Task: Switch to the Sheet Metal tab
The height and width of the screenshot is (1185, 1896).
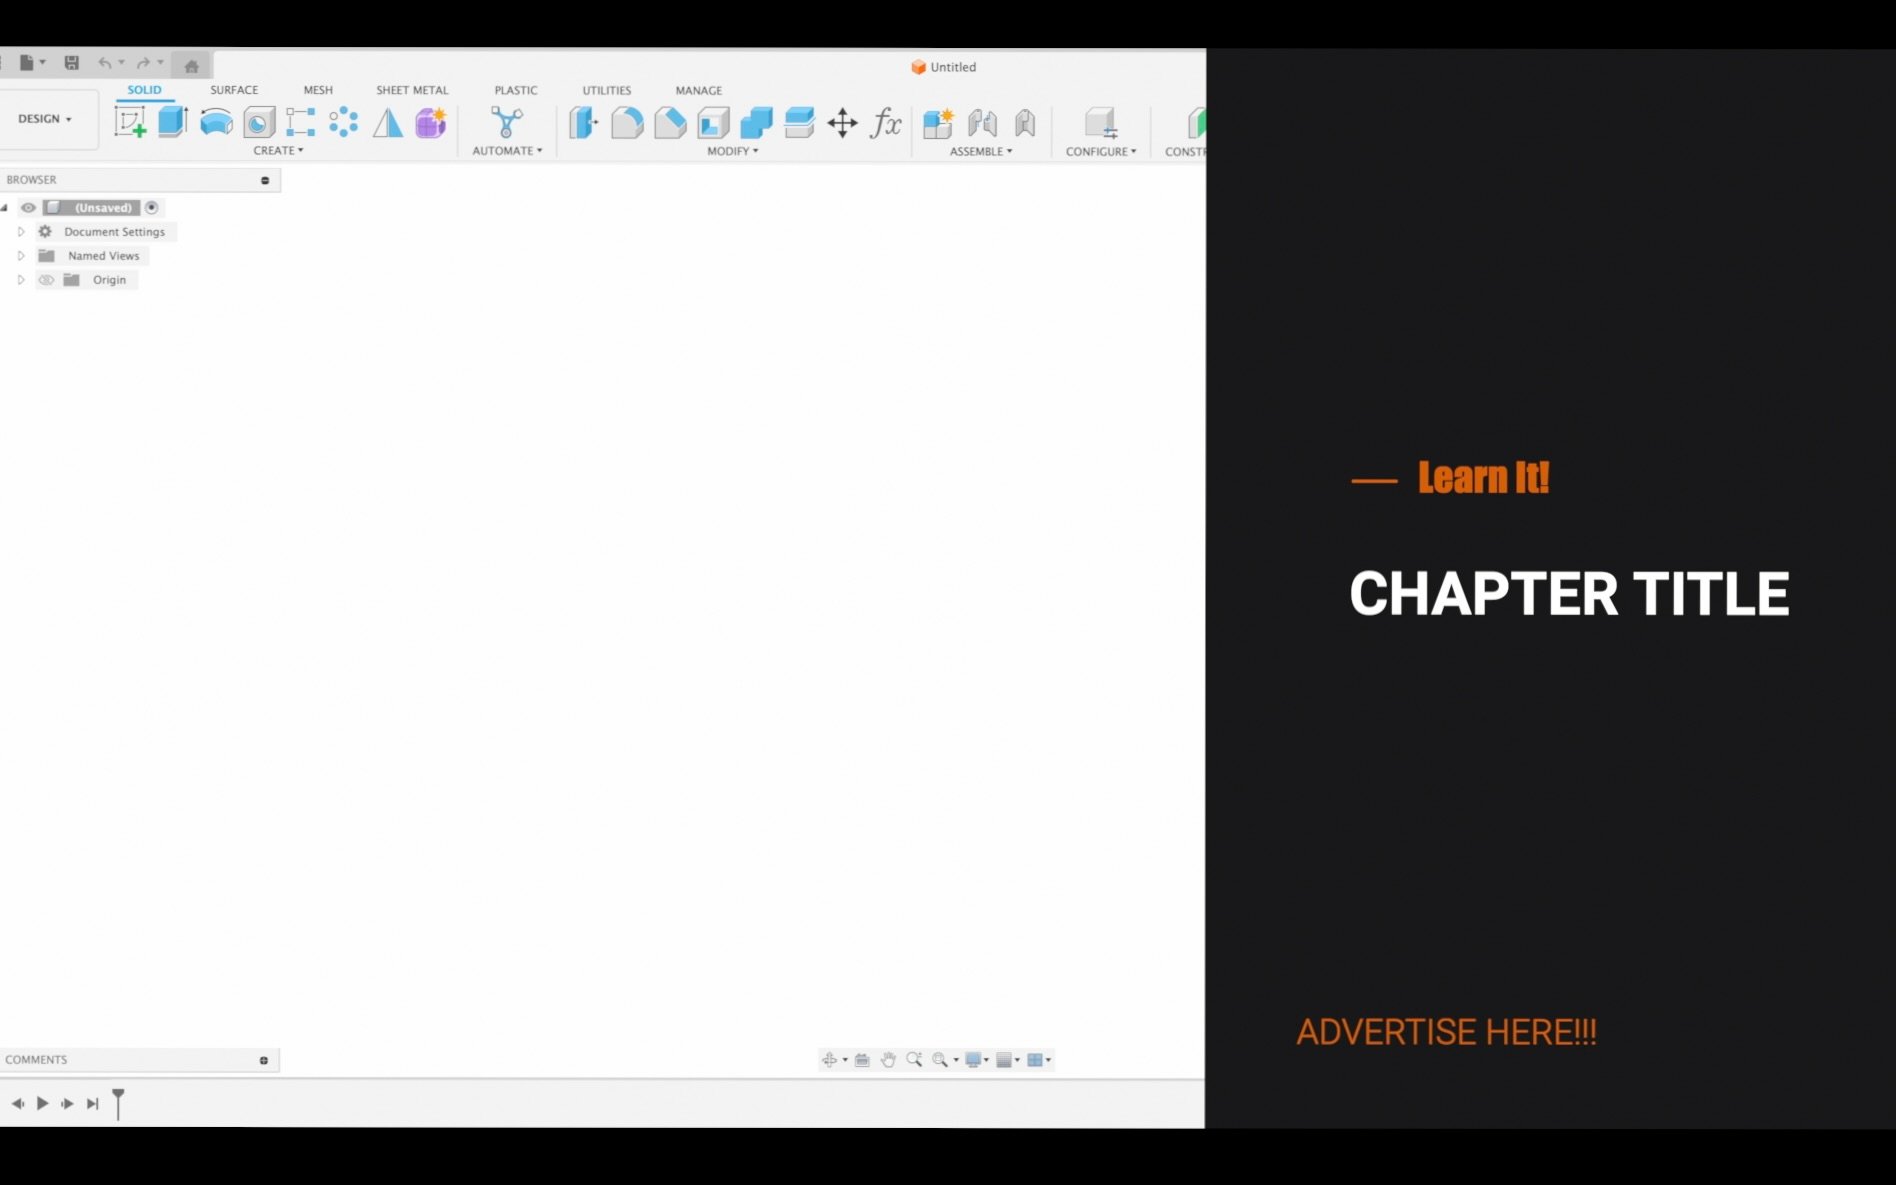Action: 412,90
